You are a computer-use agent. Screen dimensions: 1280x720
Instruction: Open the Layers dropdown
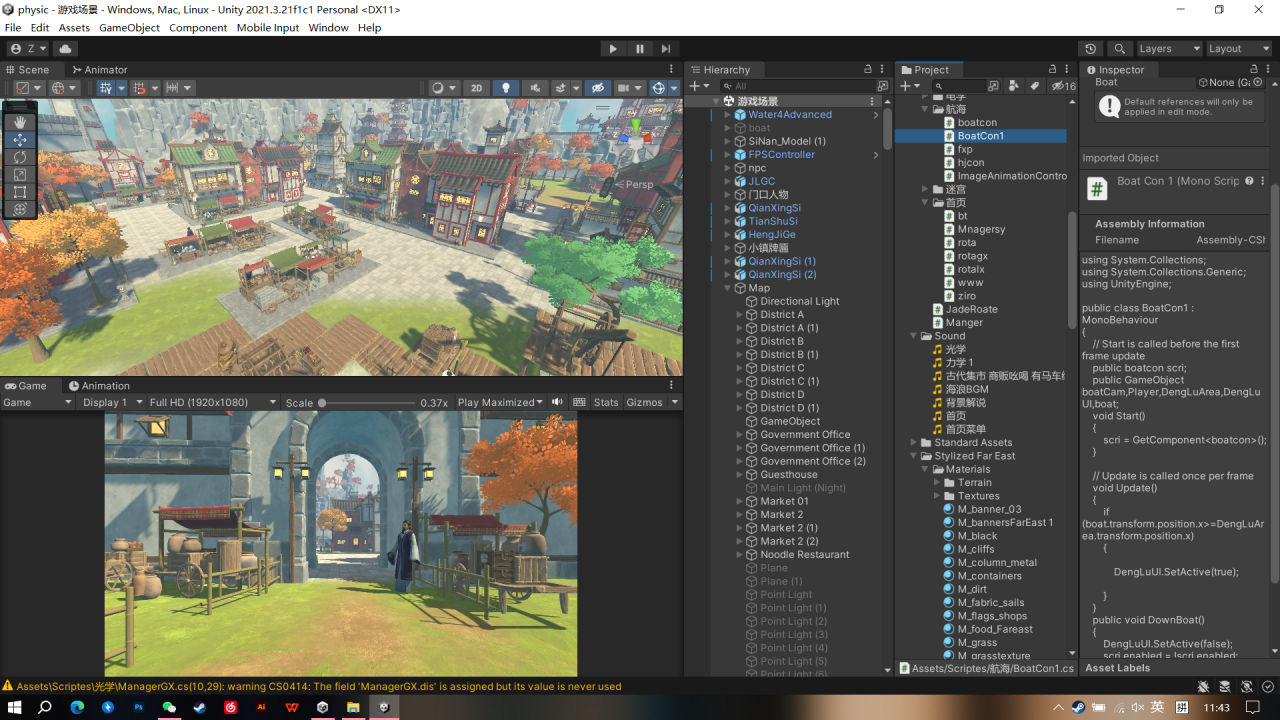[1168, 48]
